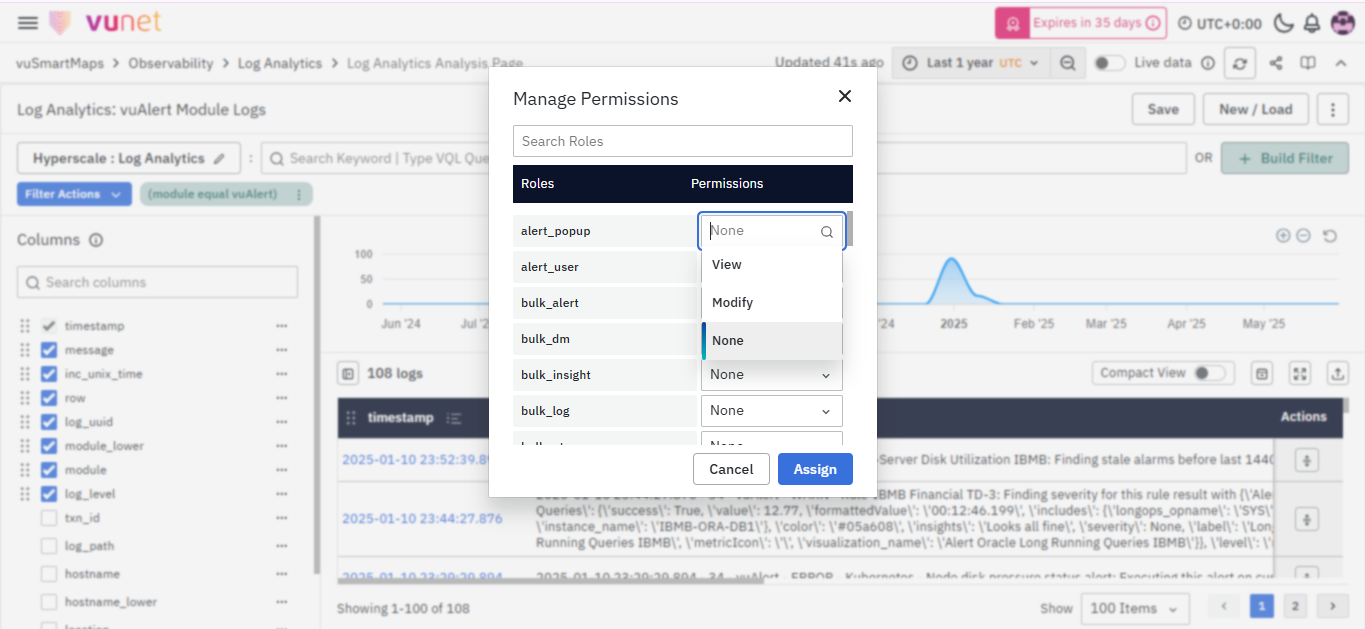Open the hamburger navigation menu
The image size is (1365, 629).
click(x=28, y=23)
